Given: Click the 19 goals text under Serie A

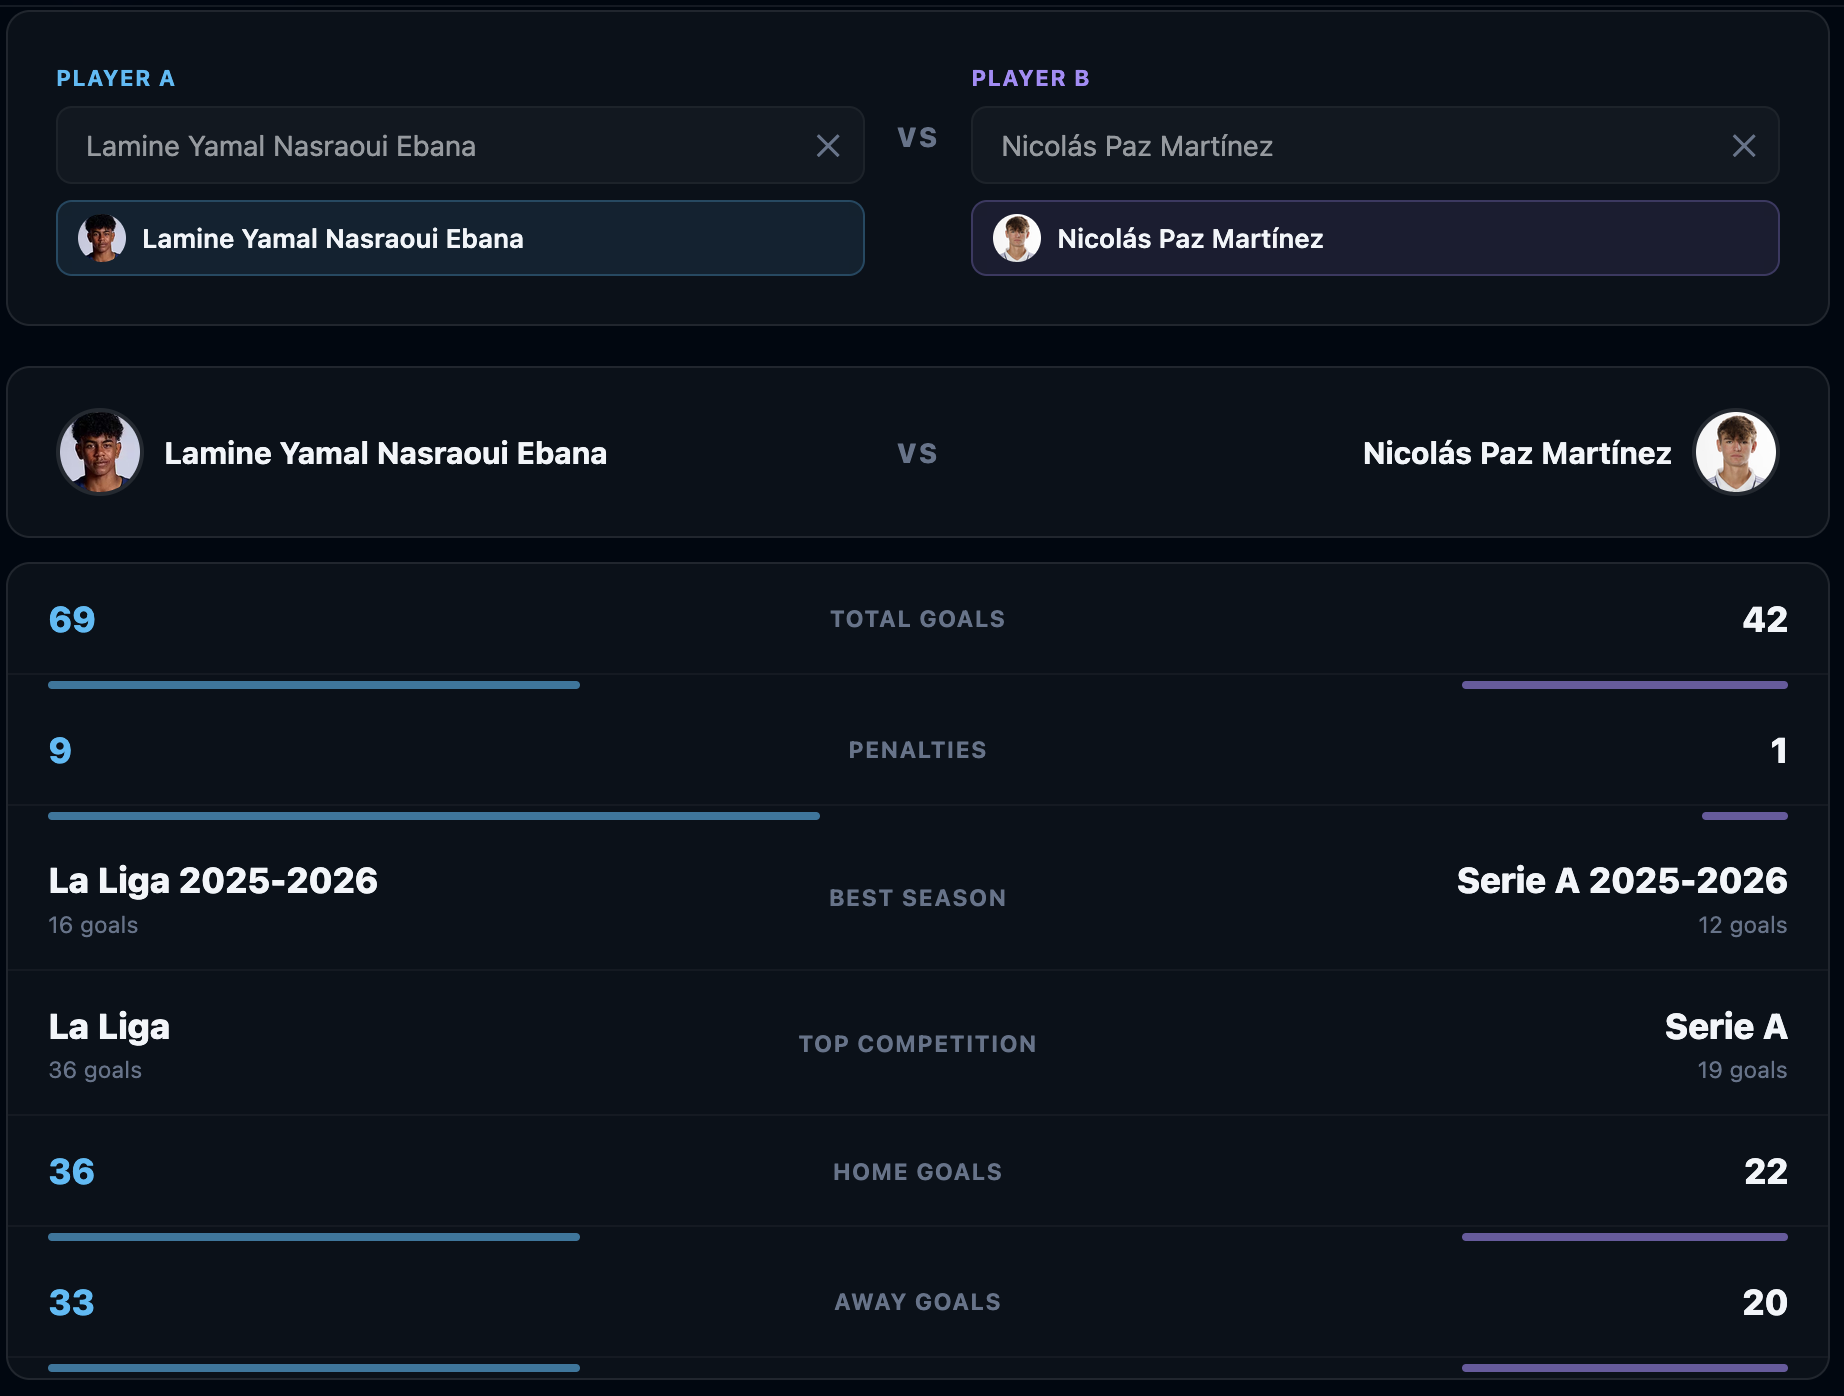Looking at the screenshot, I should point(1742,1070).
